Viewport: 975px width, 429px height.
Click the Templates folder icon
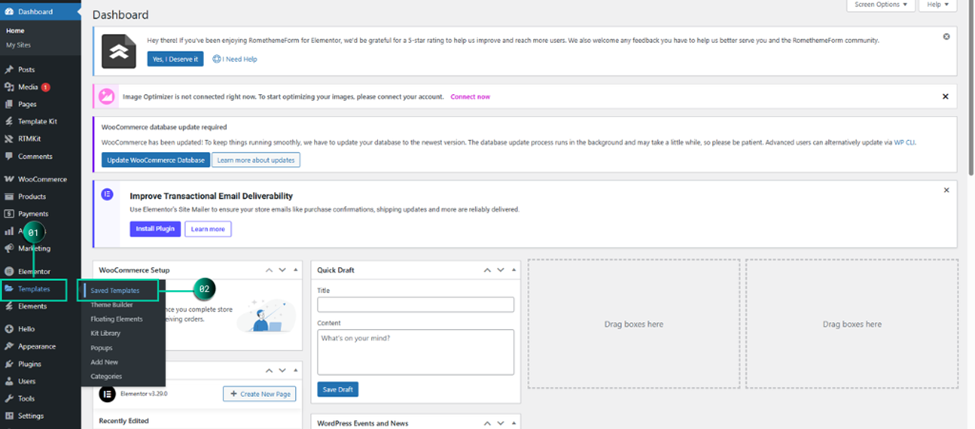[x=9, y=289]
